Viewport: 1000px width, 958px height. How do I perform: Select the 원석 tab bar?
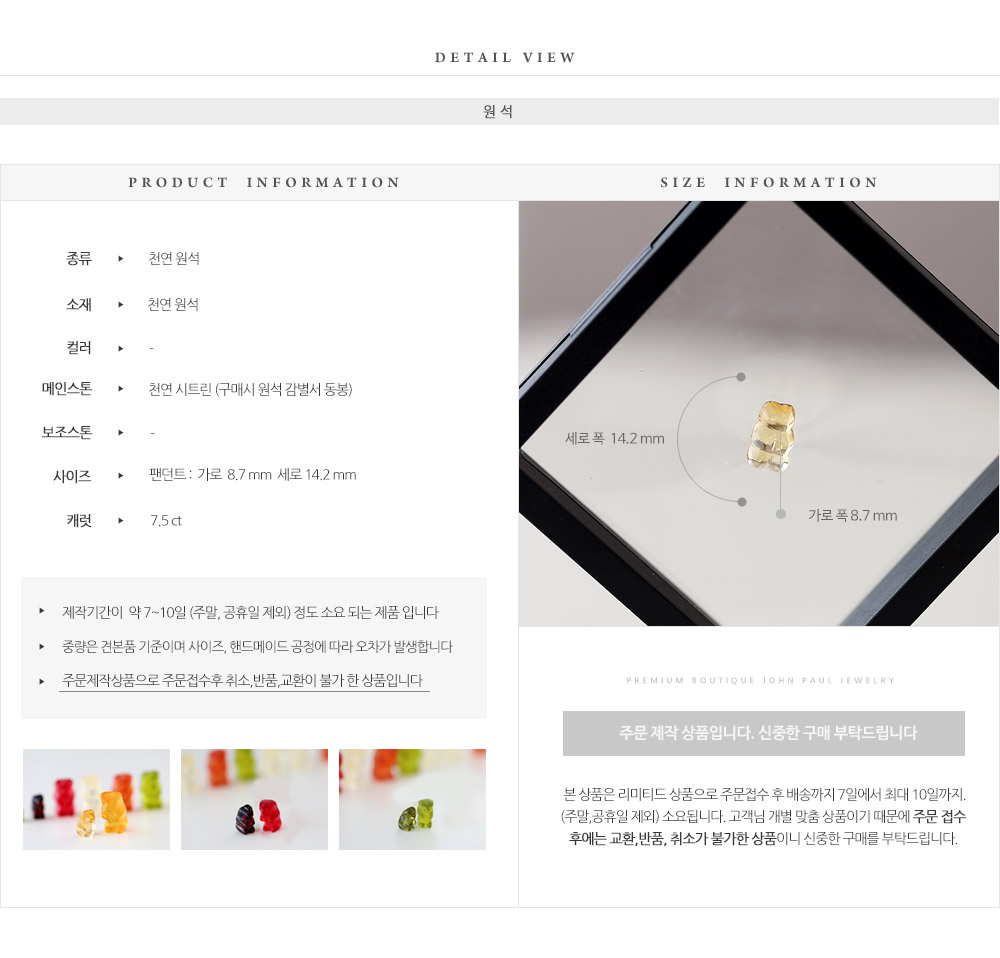tap(499, 112)
